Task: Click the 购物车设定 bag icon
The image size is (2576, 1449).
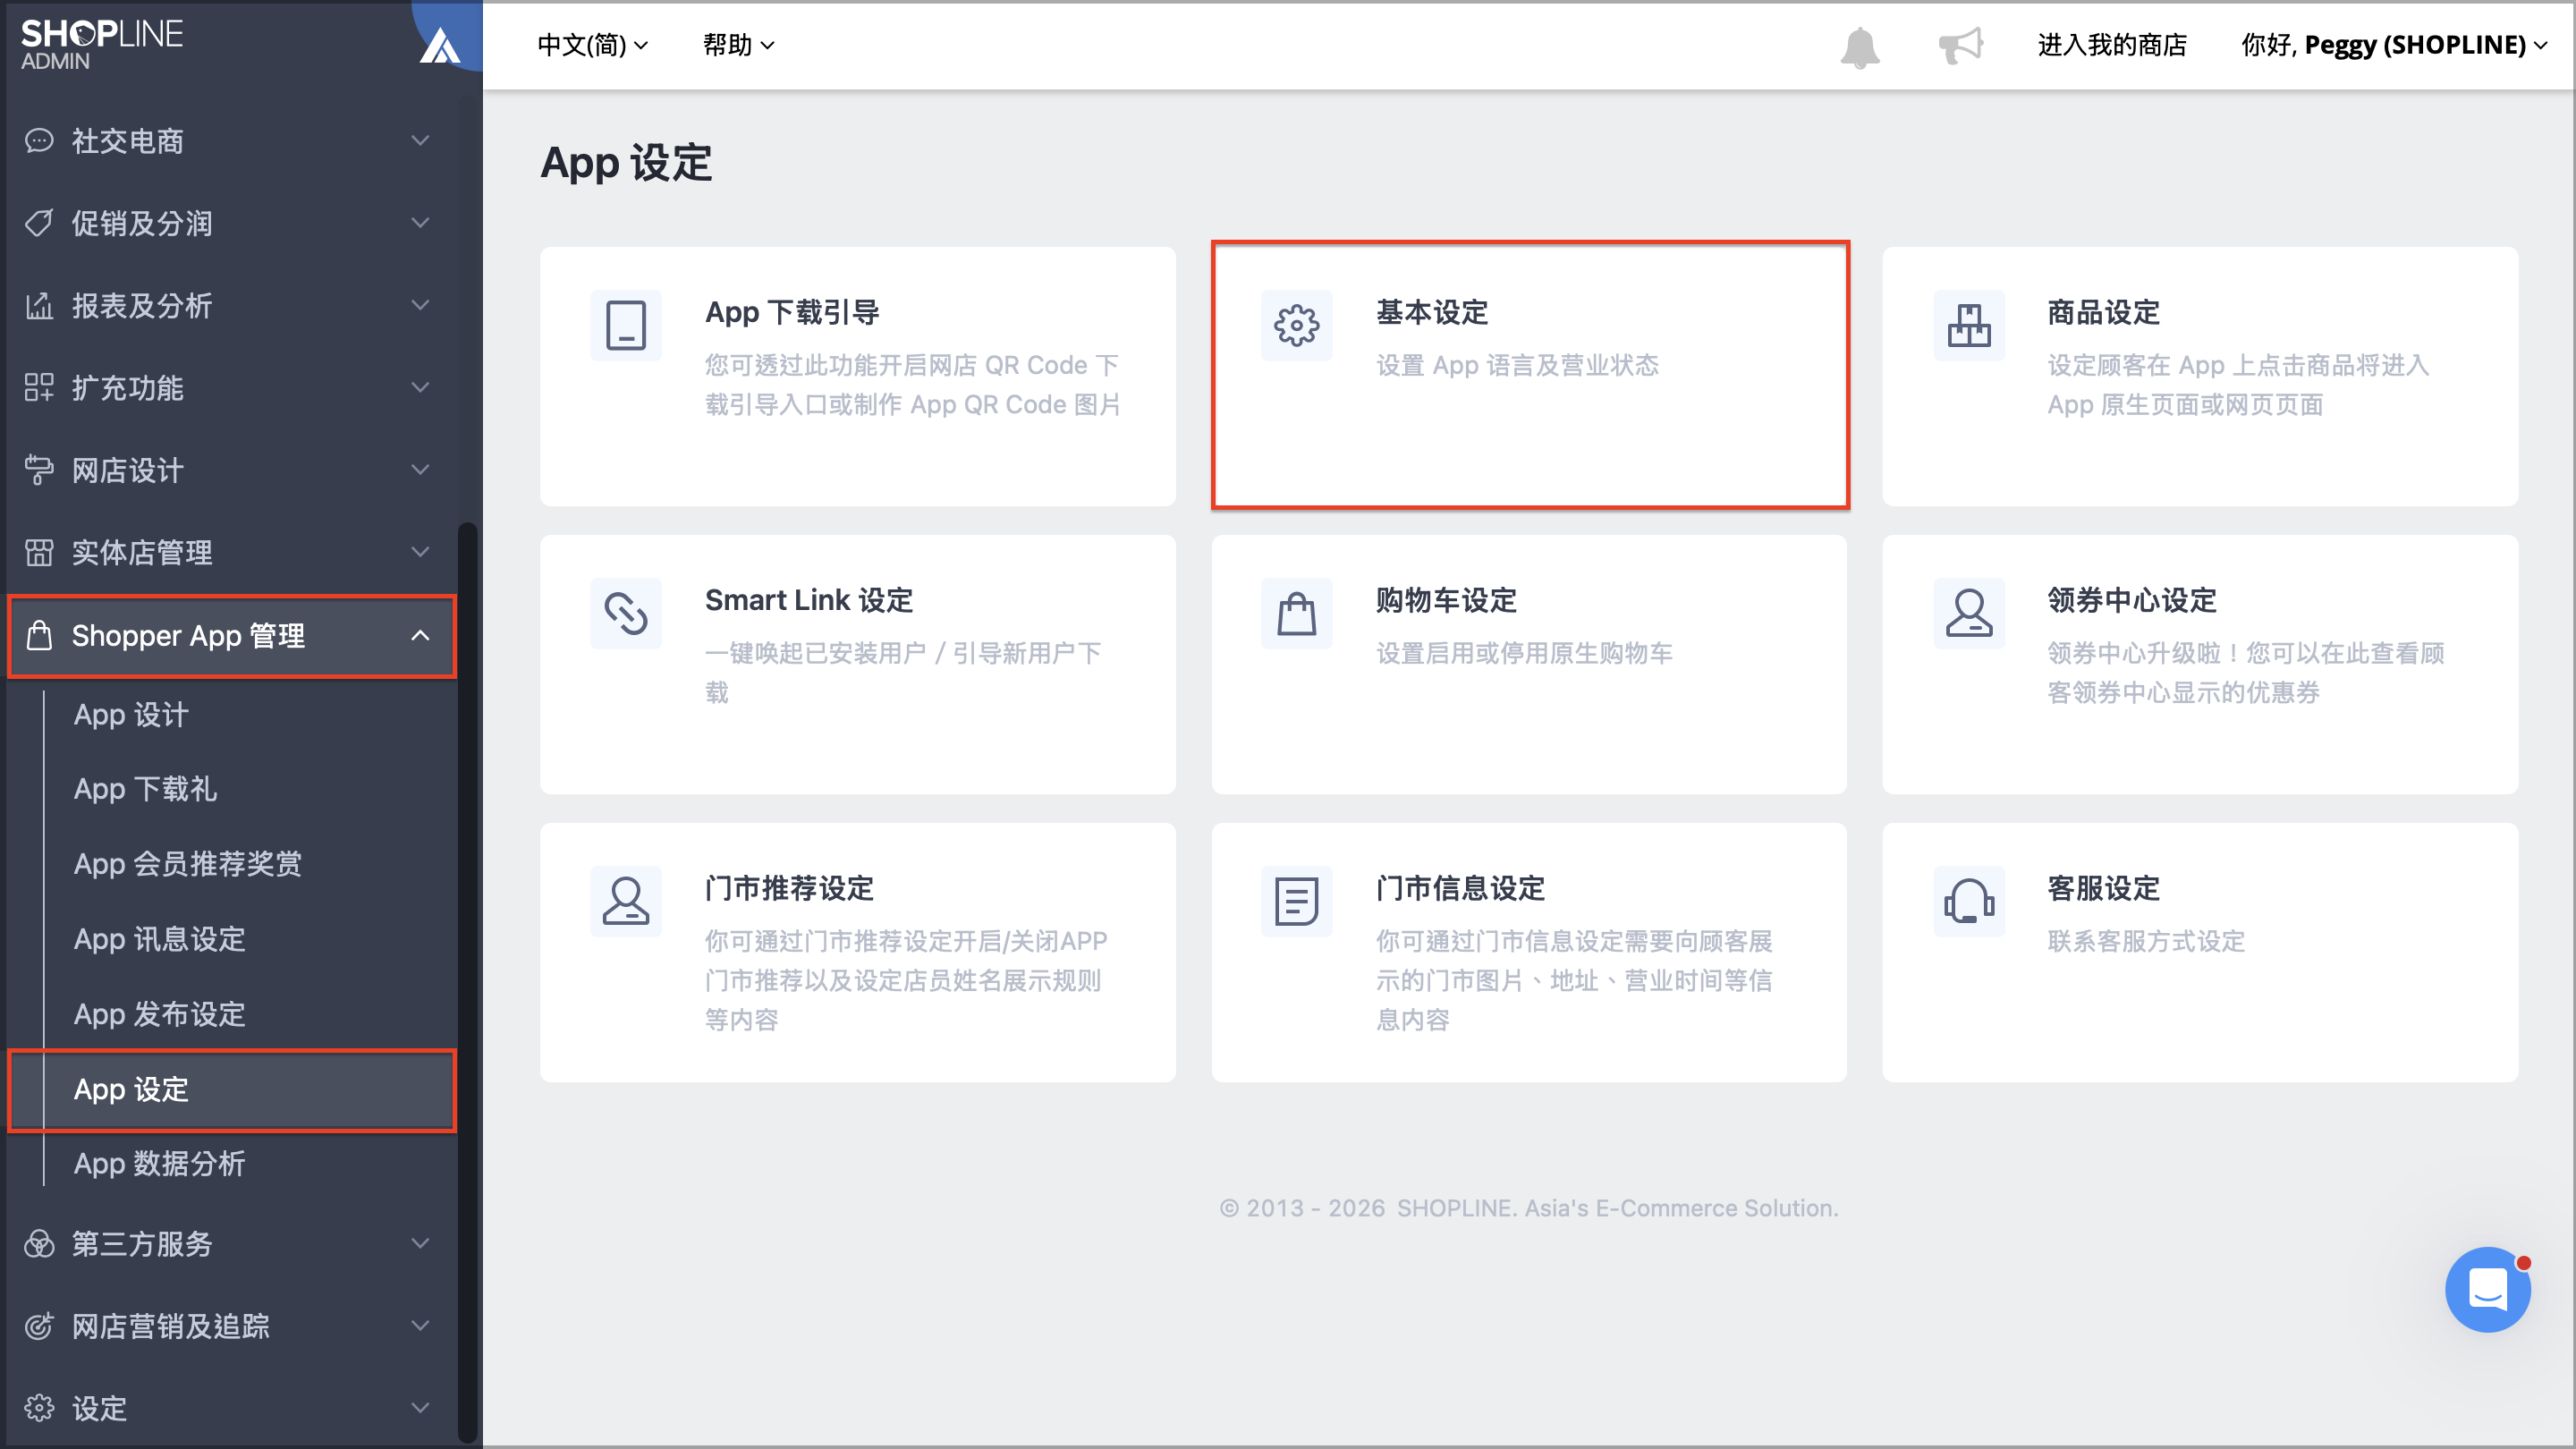Action: [1297, 613]
